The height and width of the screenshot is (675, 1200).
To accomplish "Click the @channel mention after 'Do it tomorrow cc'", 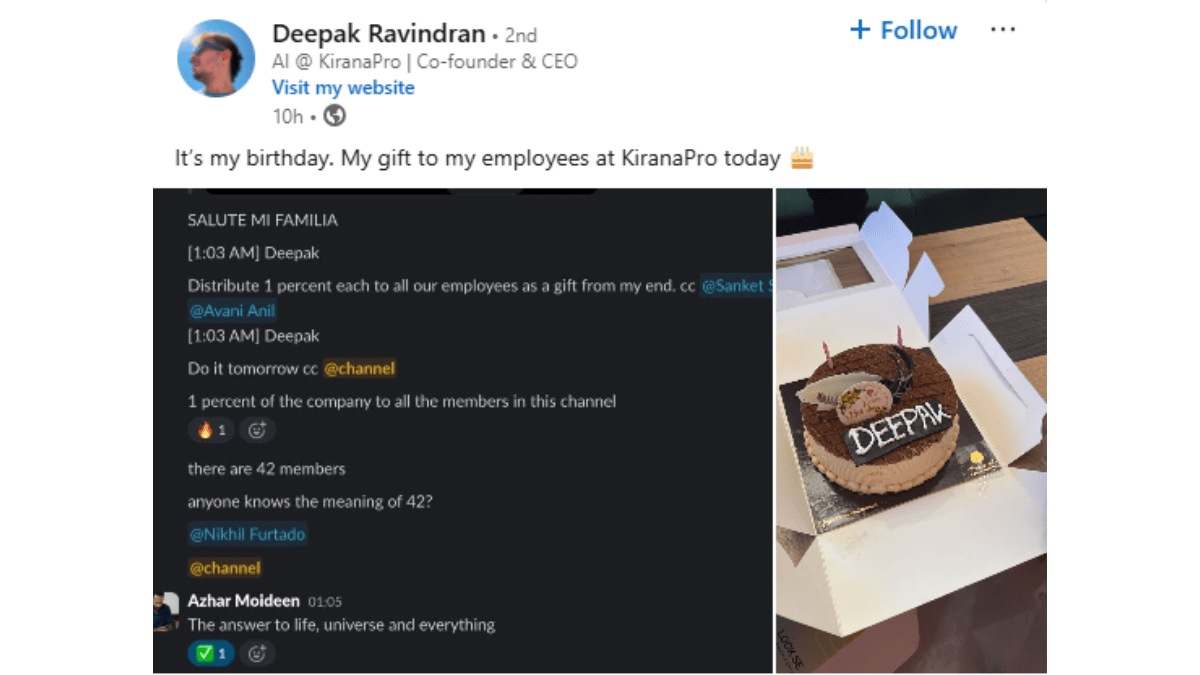I will pos(359,368).
